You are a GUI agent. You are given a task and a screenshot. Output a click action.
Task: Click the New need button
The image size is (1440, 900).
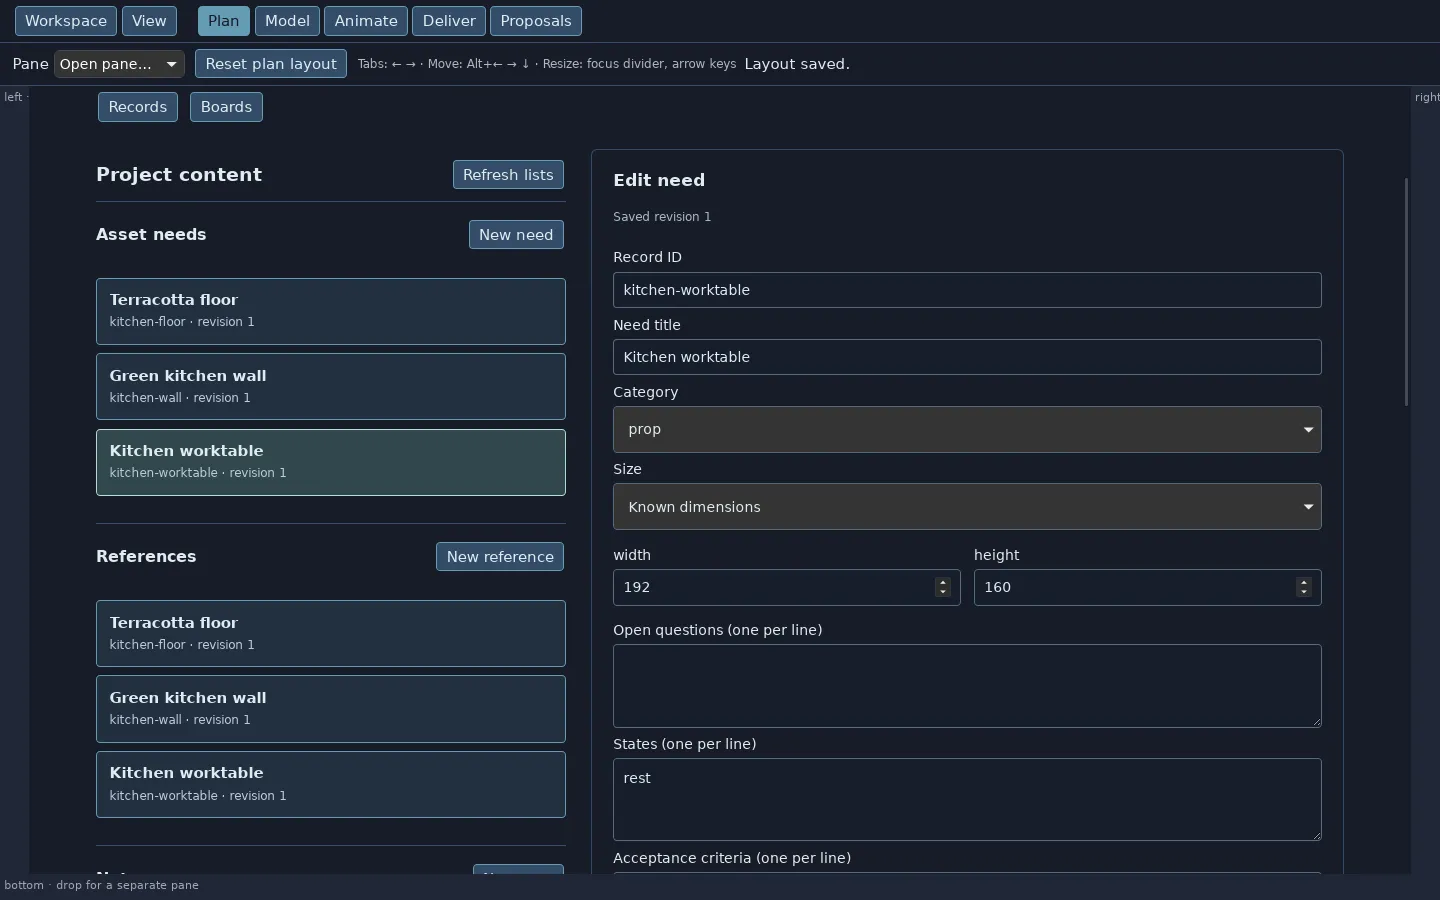point(516,235)
